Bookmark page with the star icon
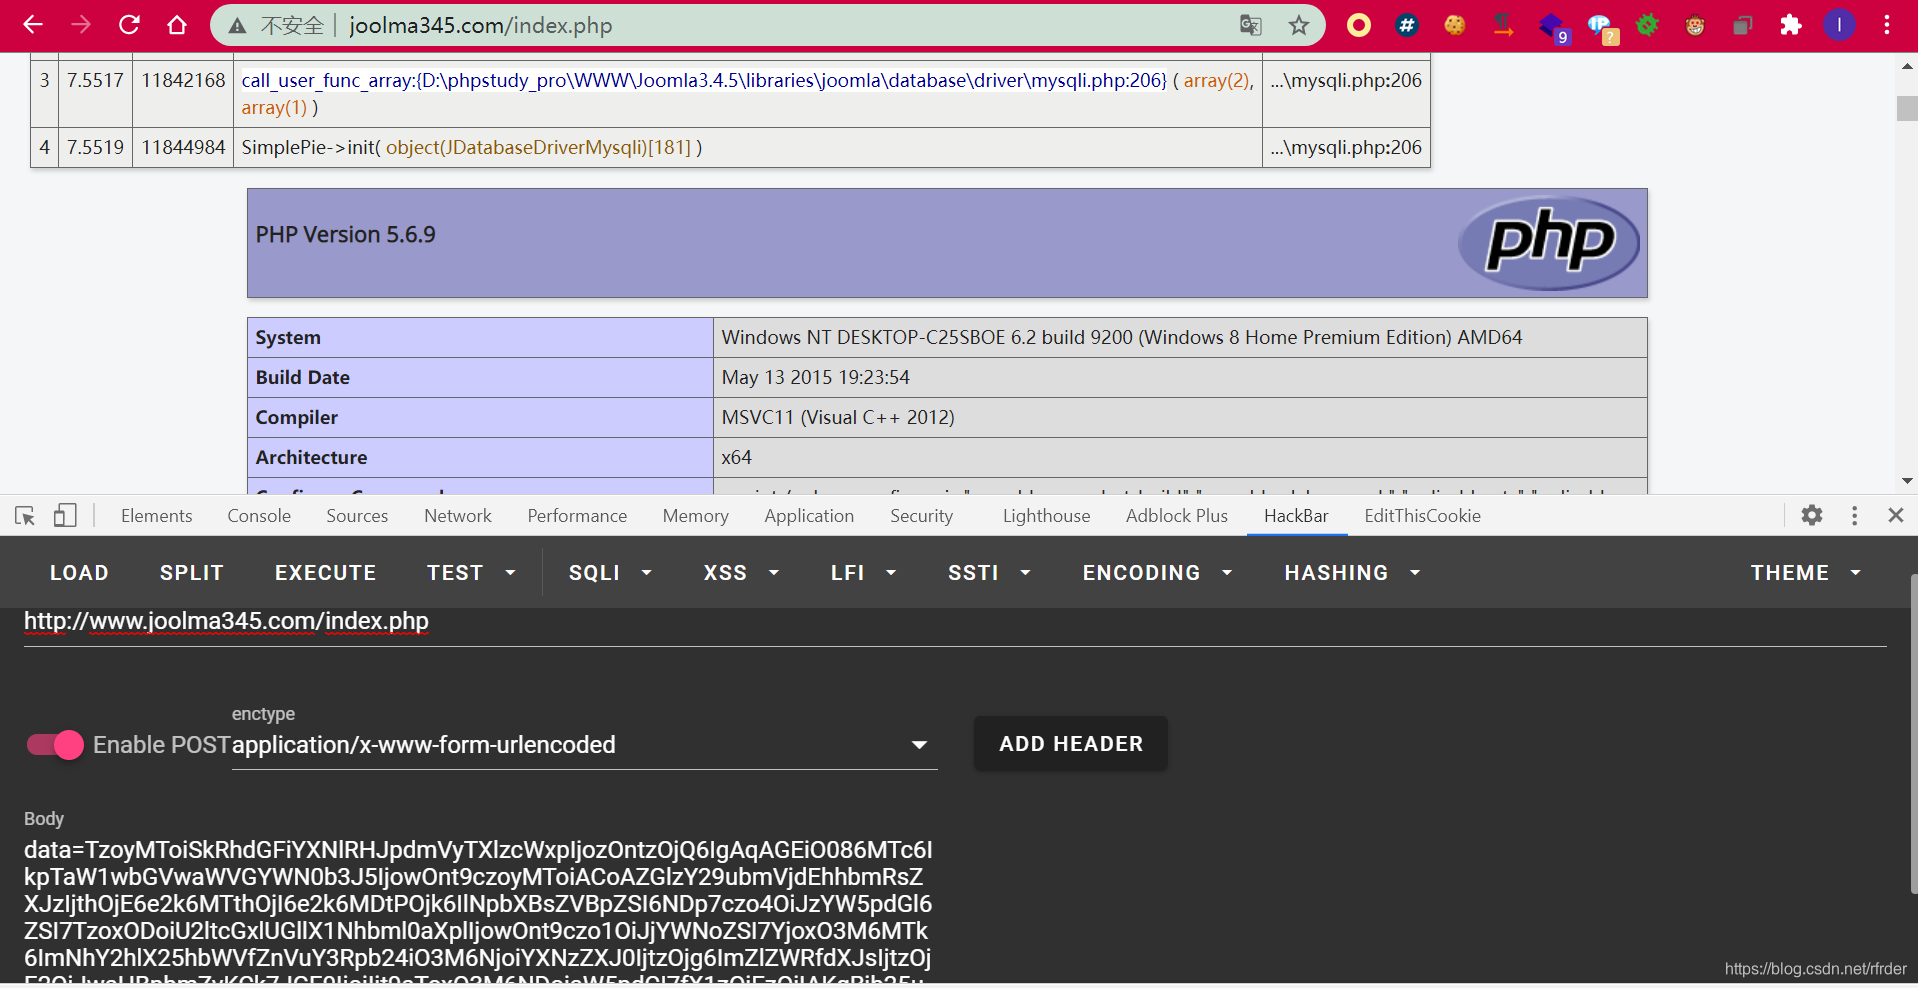 tap(1298, 25)
